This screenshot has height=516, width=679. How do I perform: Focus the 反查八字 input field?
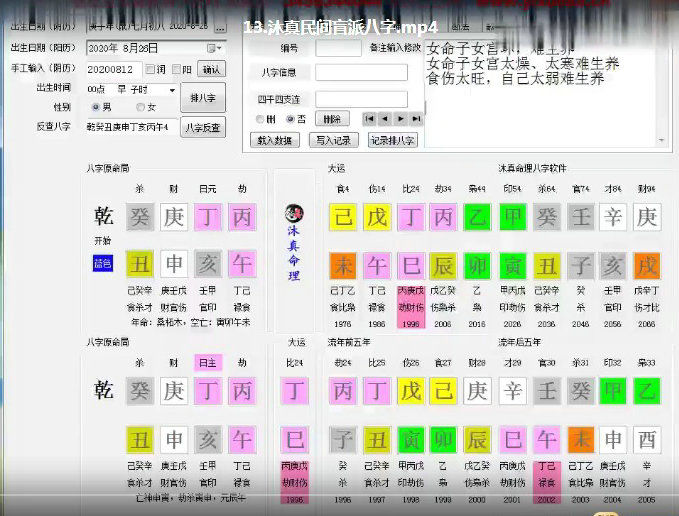tap(132, 127)
